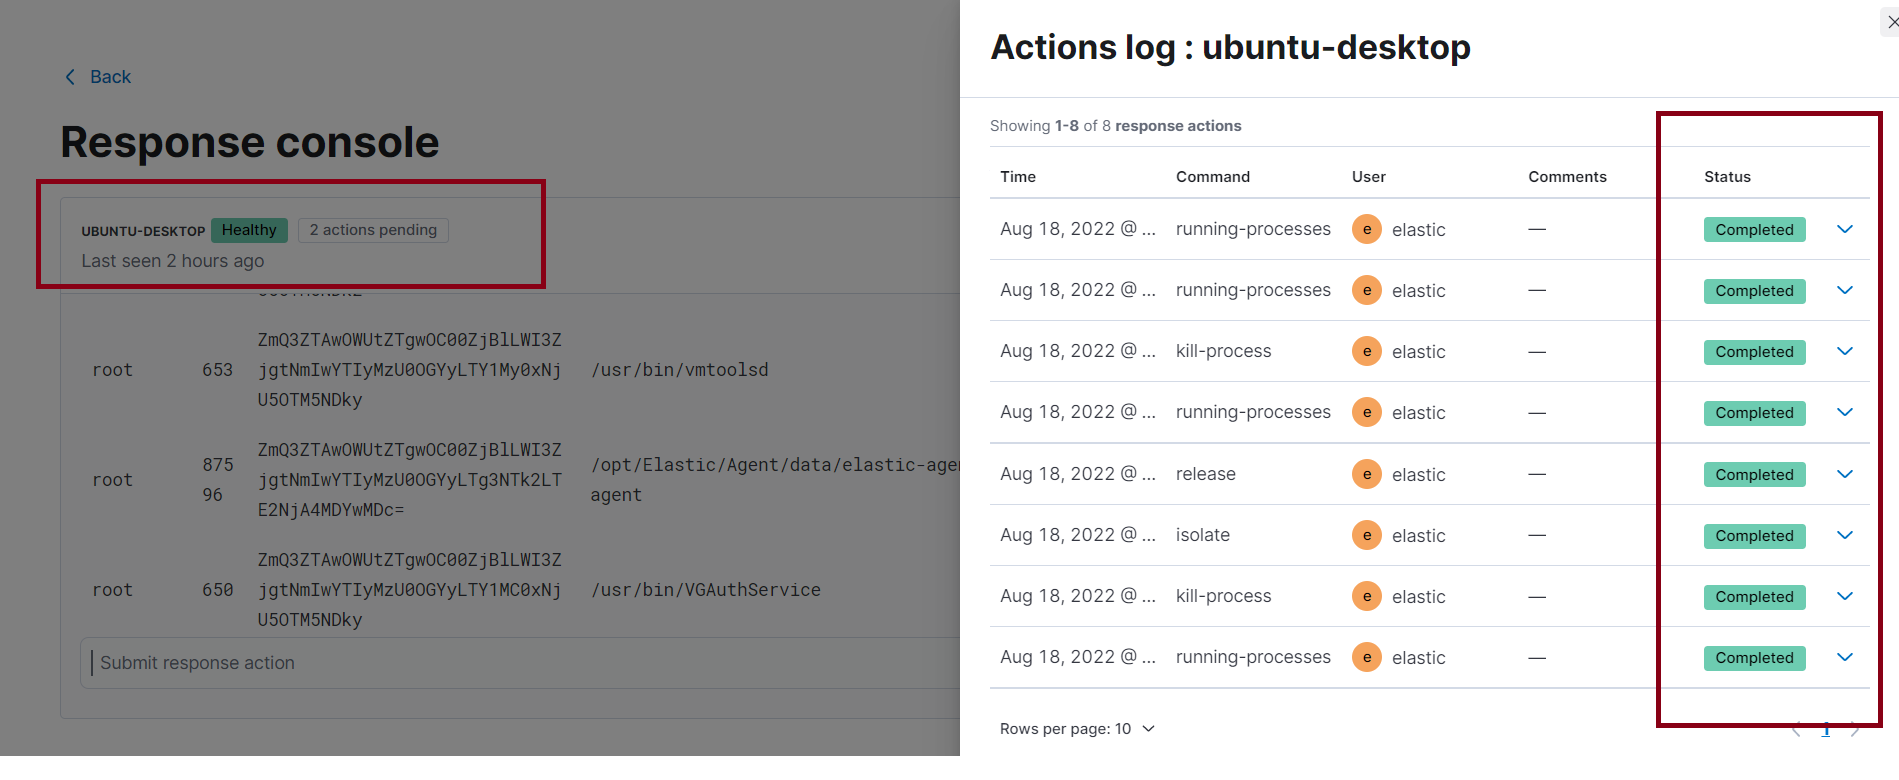Screen dimensions: 1899x780
Task: Click the Command column header
Action: pos(1212,176)
